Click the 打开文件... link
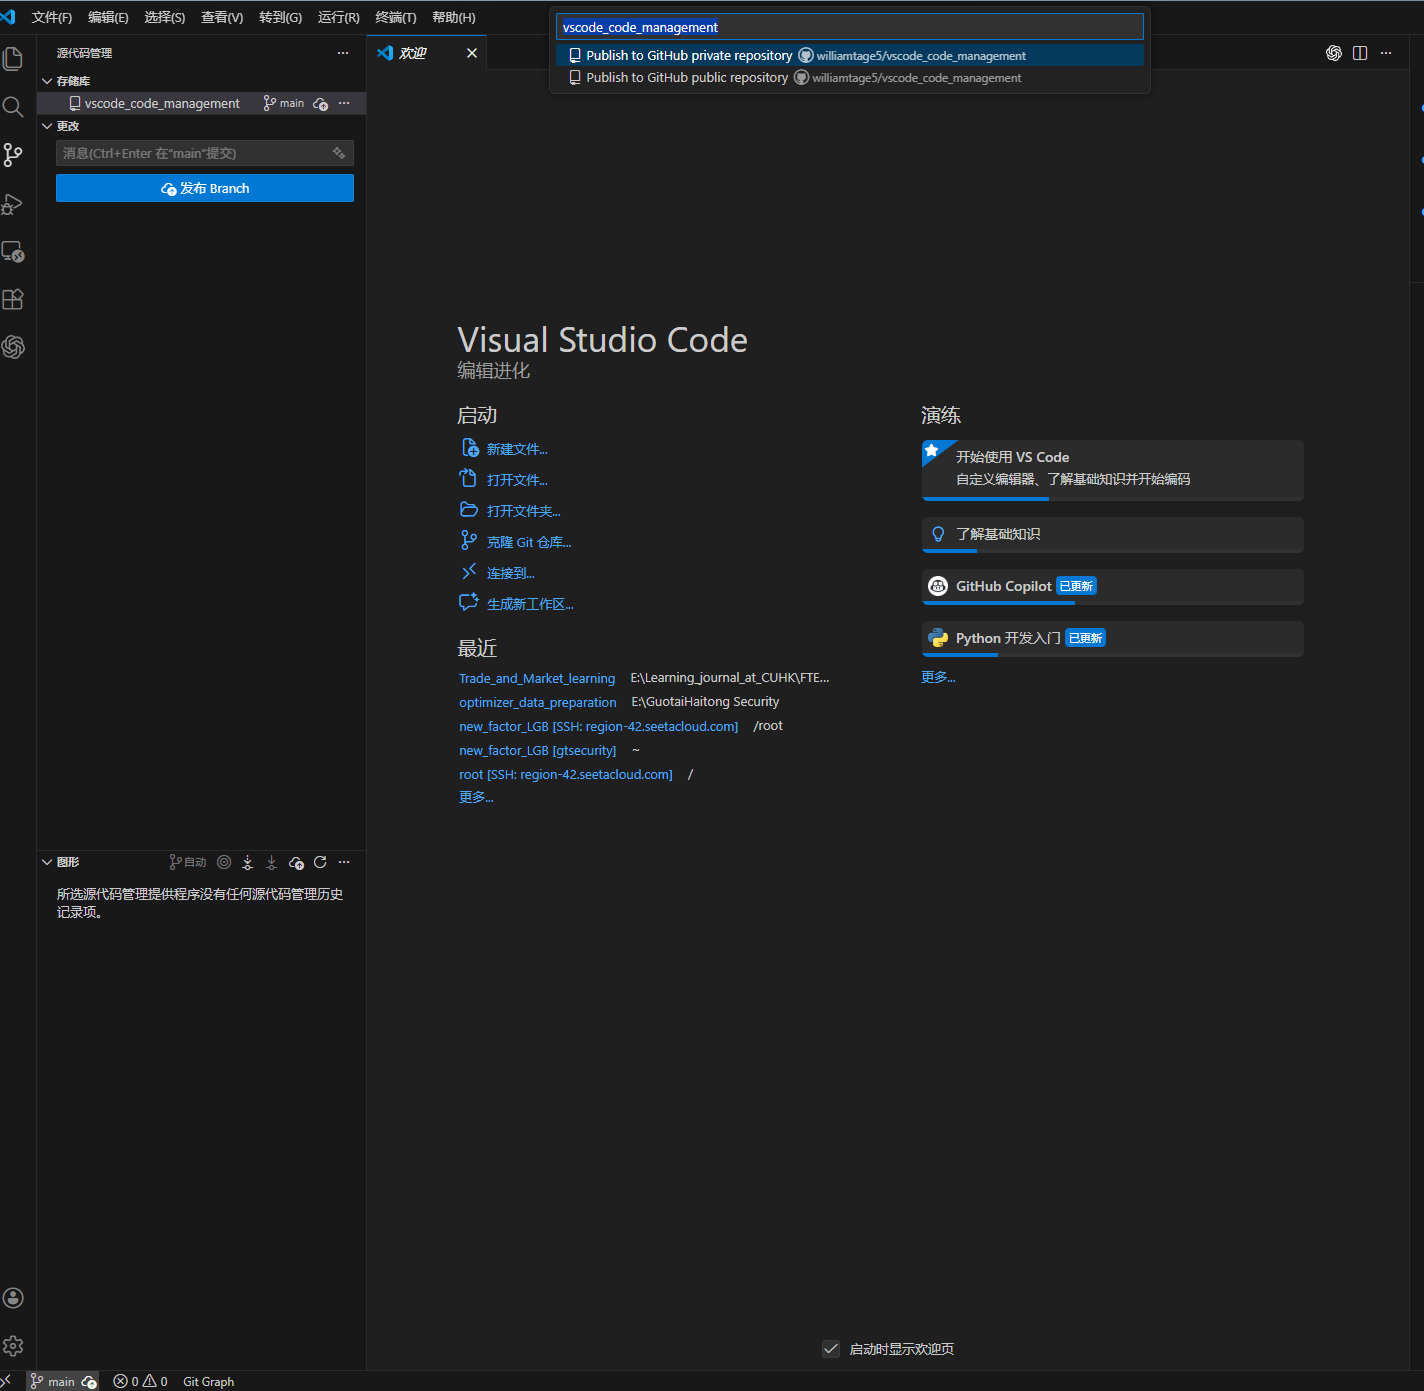Image resolution: width=1424 pixels, height=1391 pixels. [x=517, y=480]
